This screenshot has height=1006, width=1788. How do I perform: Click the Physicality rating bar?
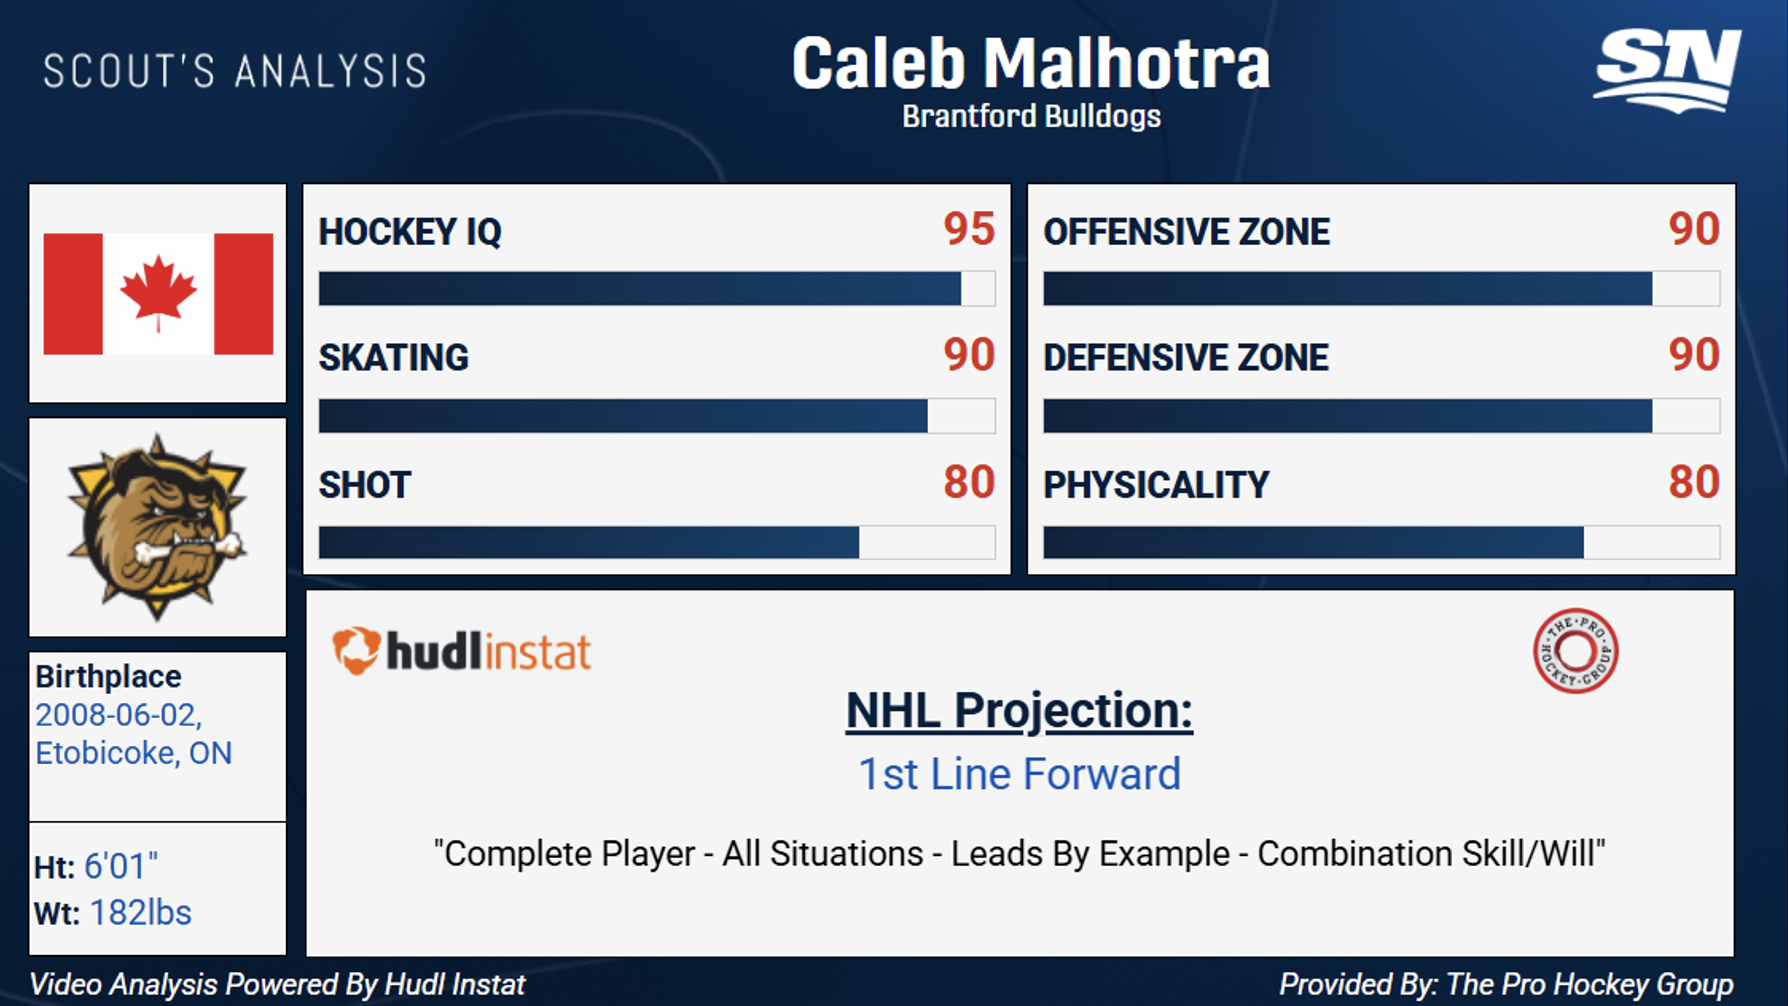click(1381, 543)
